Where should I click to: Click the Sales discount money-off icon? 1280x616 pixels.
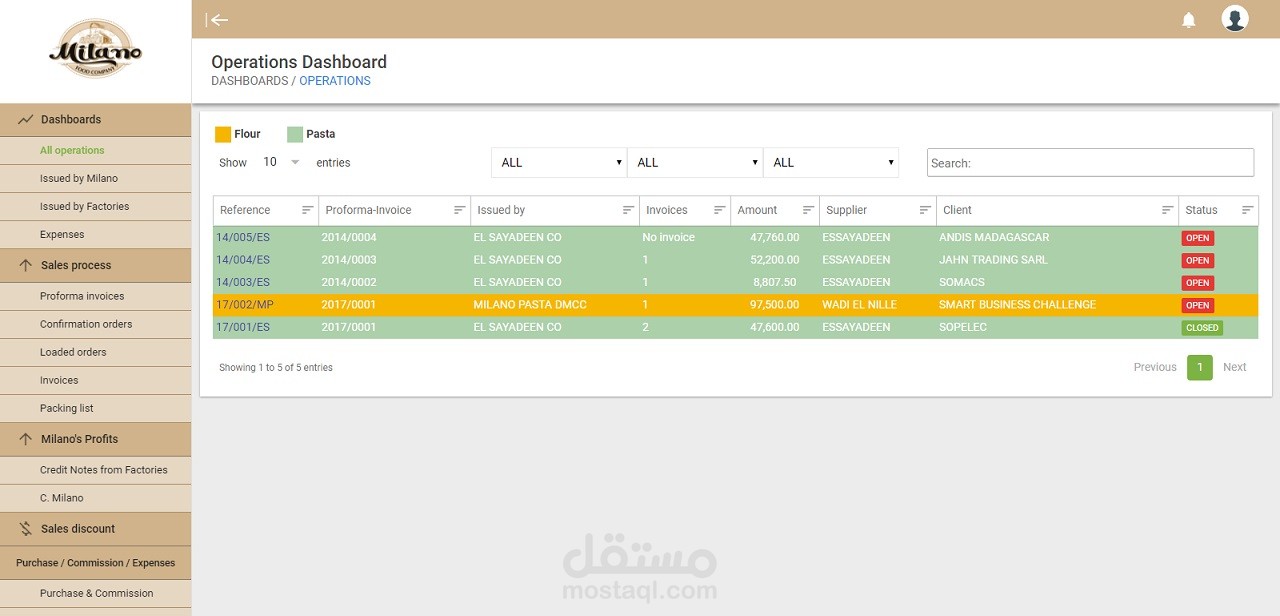point(26,529)
